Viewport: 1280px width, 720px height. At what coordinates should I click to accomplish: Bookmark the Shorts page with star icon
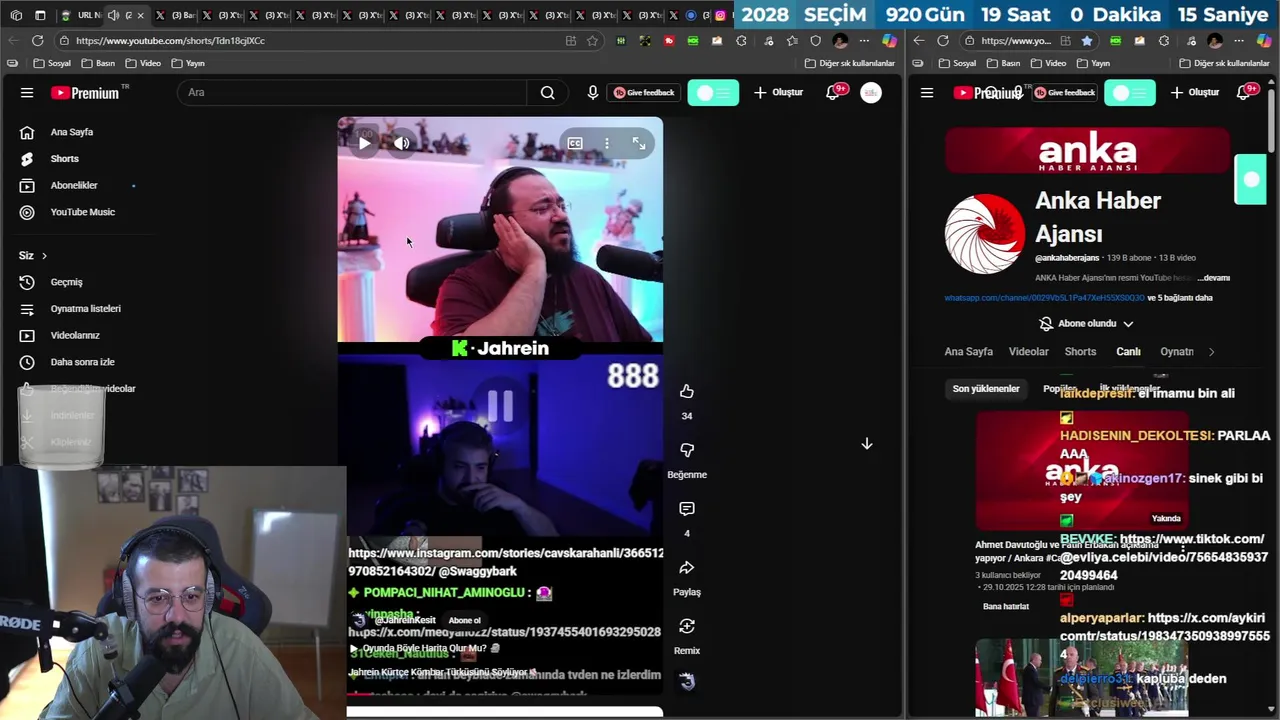[592, 41]
